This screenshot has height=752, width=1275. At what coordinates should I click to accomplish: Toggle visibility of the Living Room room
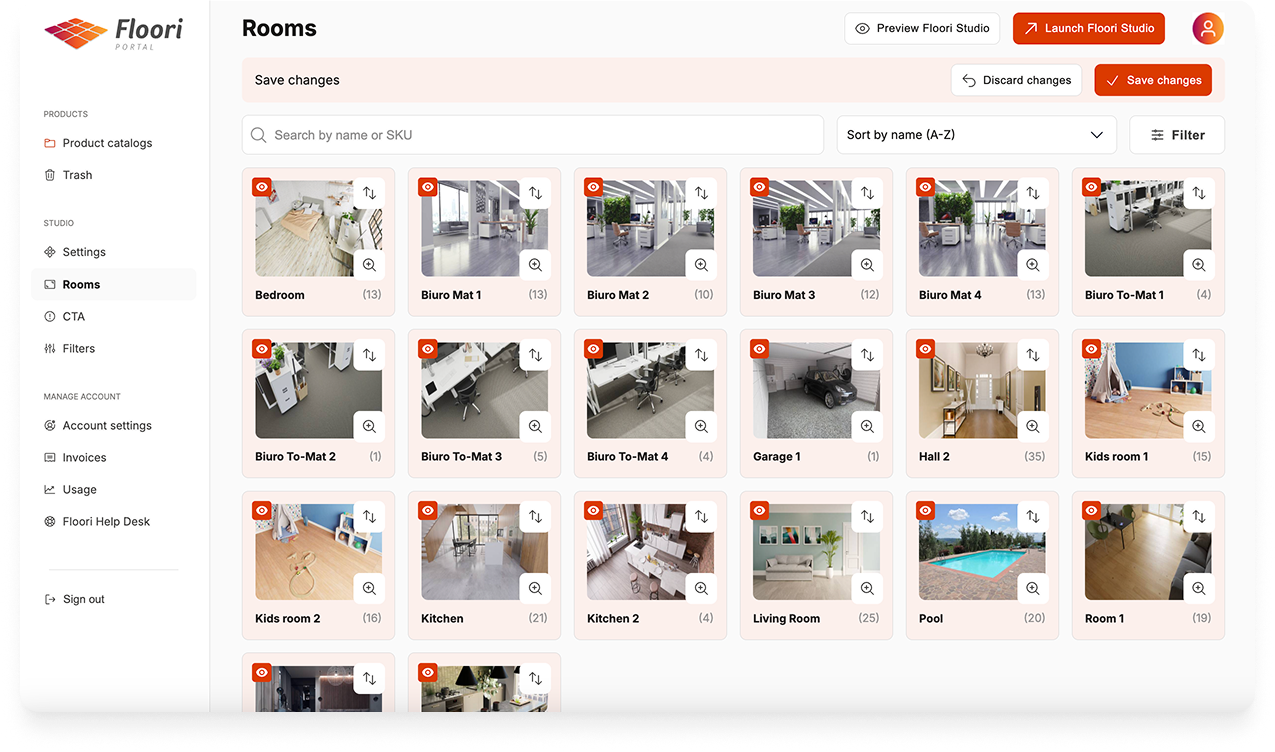(759, 510)
